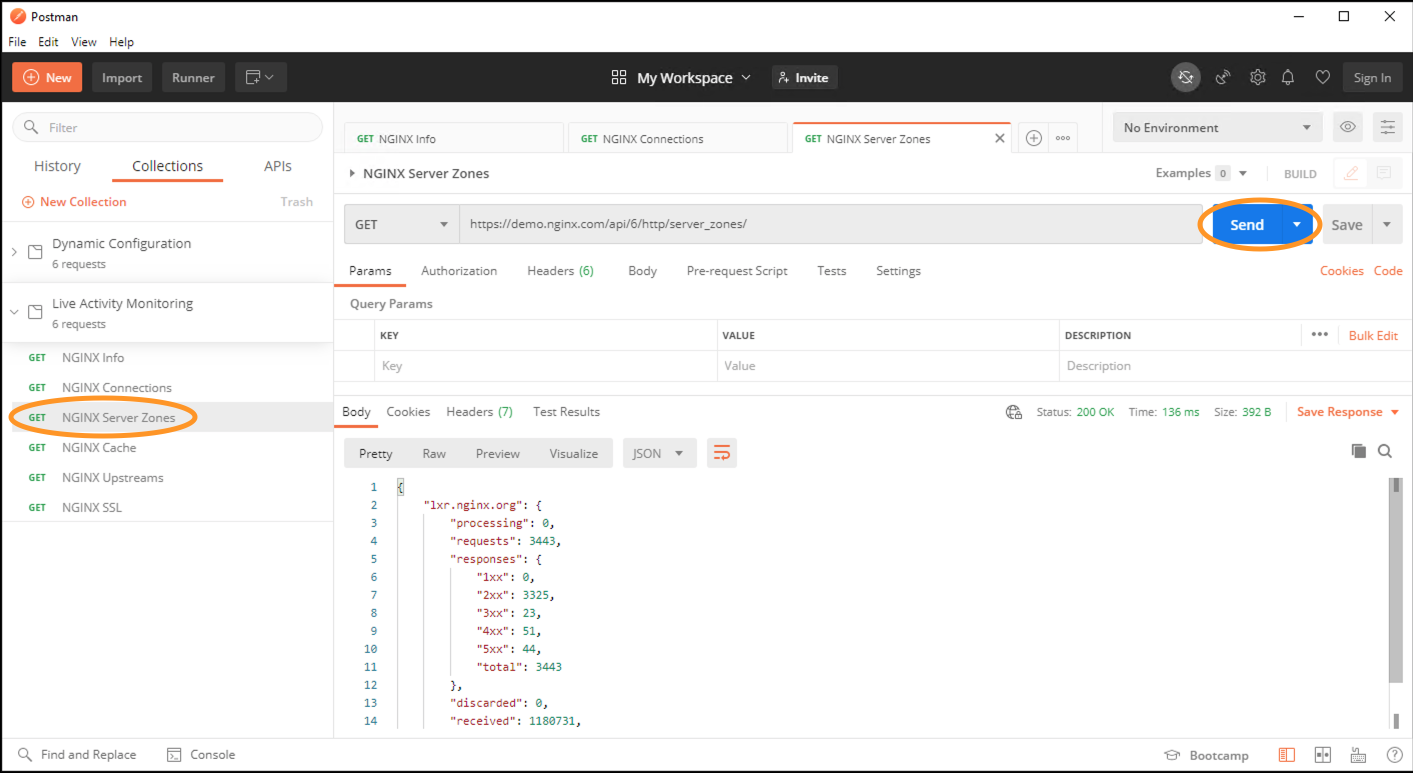Screen dimensions: 1413x773
Task: Open the GET method dropdown
Action: point(402,224)
